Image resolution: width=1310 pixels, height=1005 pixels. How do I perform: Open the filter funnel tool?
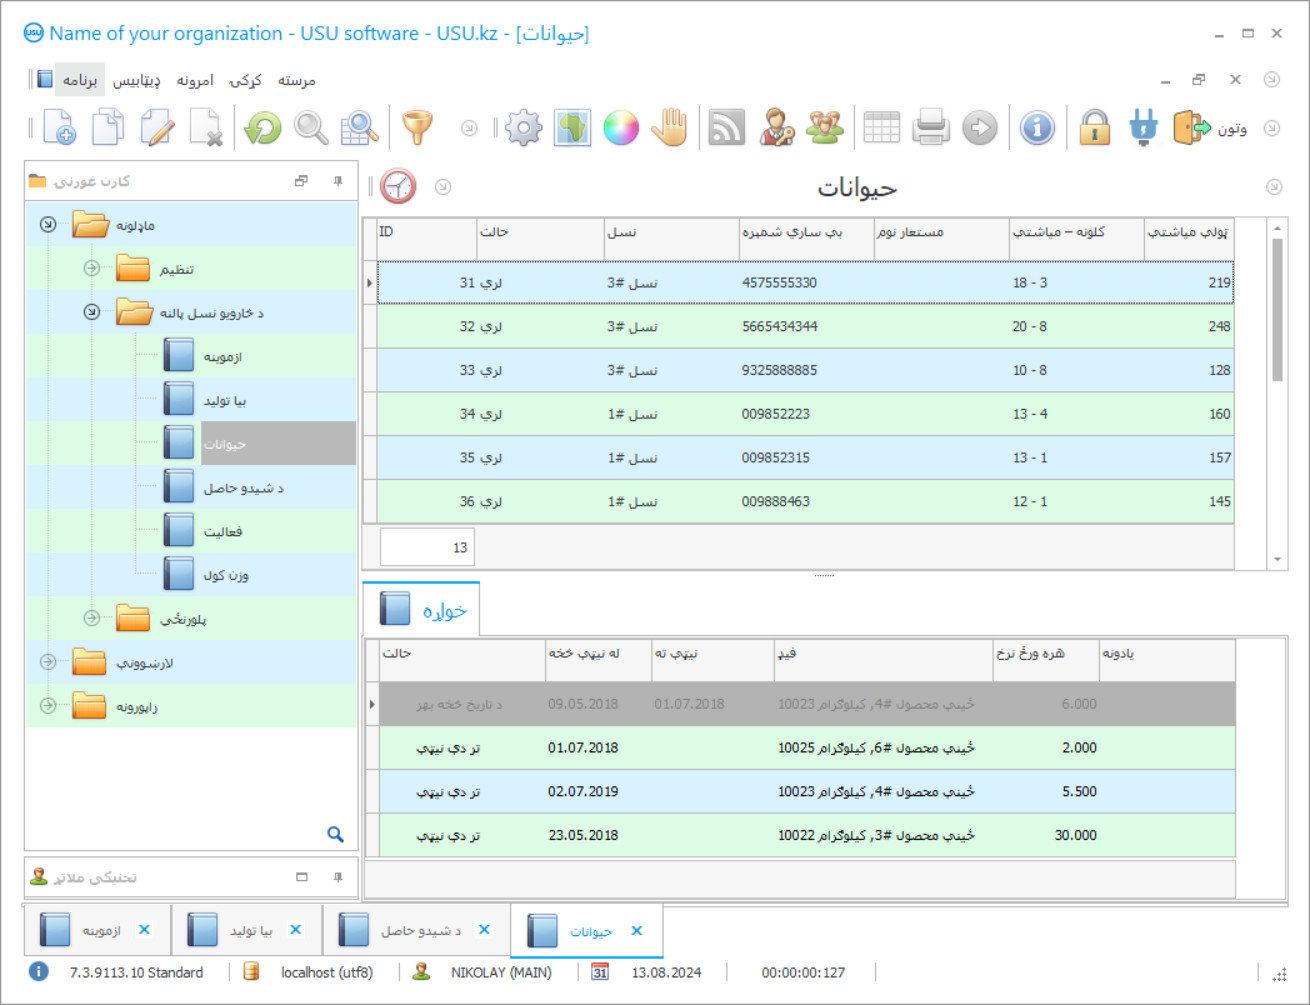tap(417, 128)
